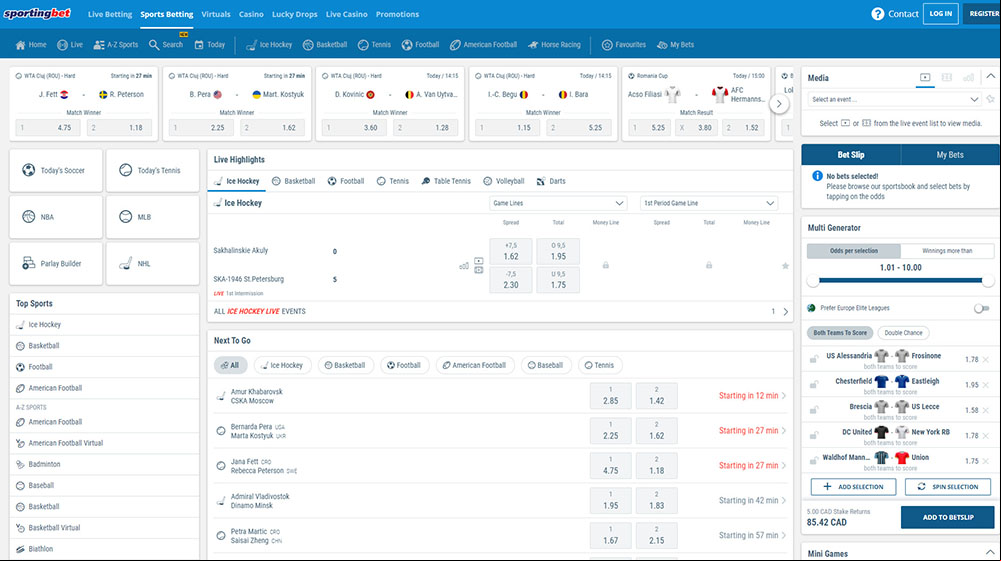Select Winnings more than option
Screen dimensions: 1001x561
click(947, 251)
